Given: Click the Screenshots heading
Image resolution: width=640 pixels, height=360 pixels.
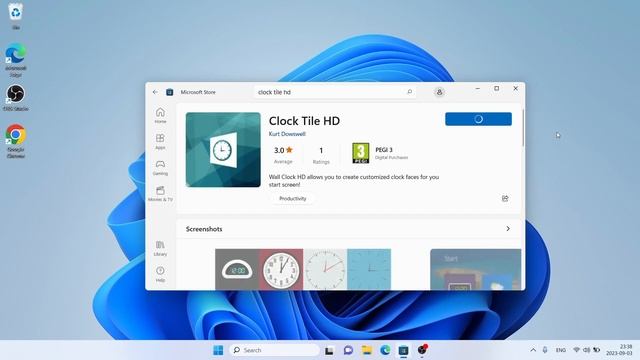Looking at the screenshot, I should tap(204, 229).
